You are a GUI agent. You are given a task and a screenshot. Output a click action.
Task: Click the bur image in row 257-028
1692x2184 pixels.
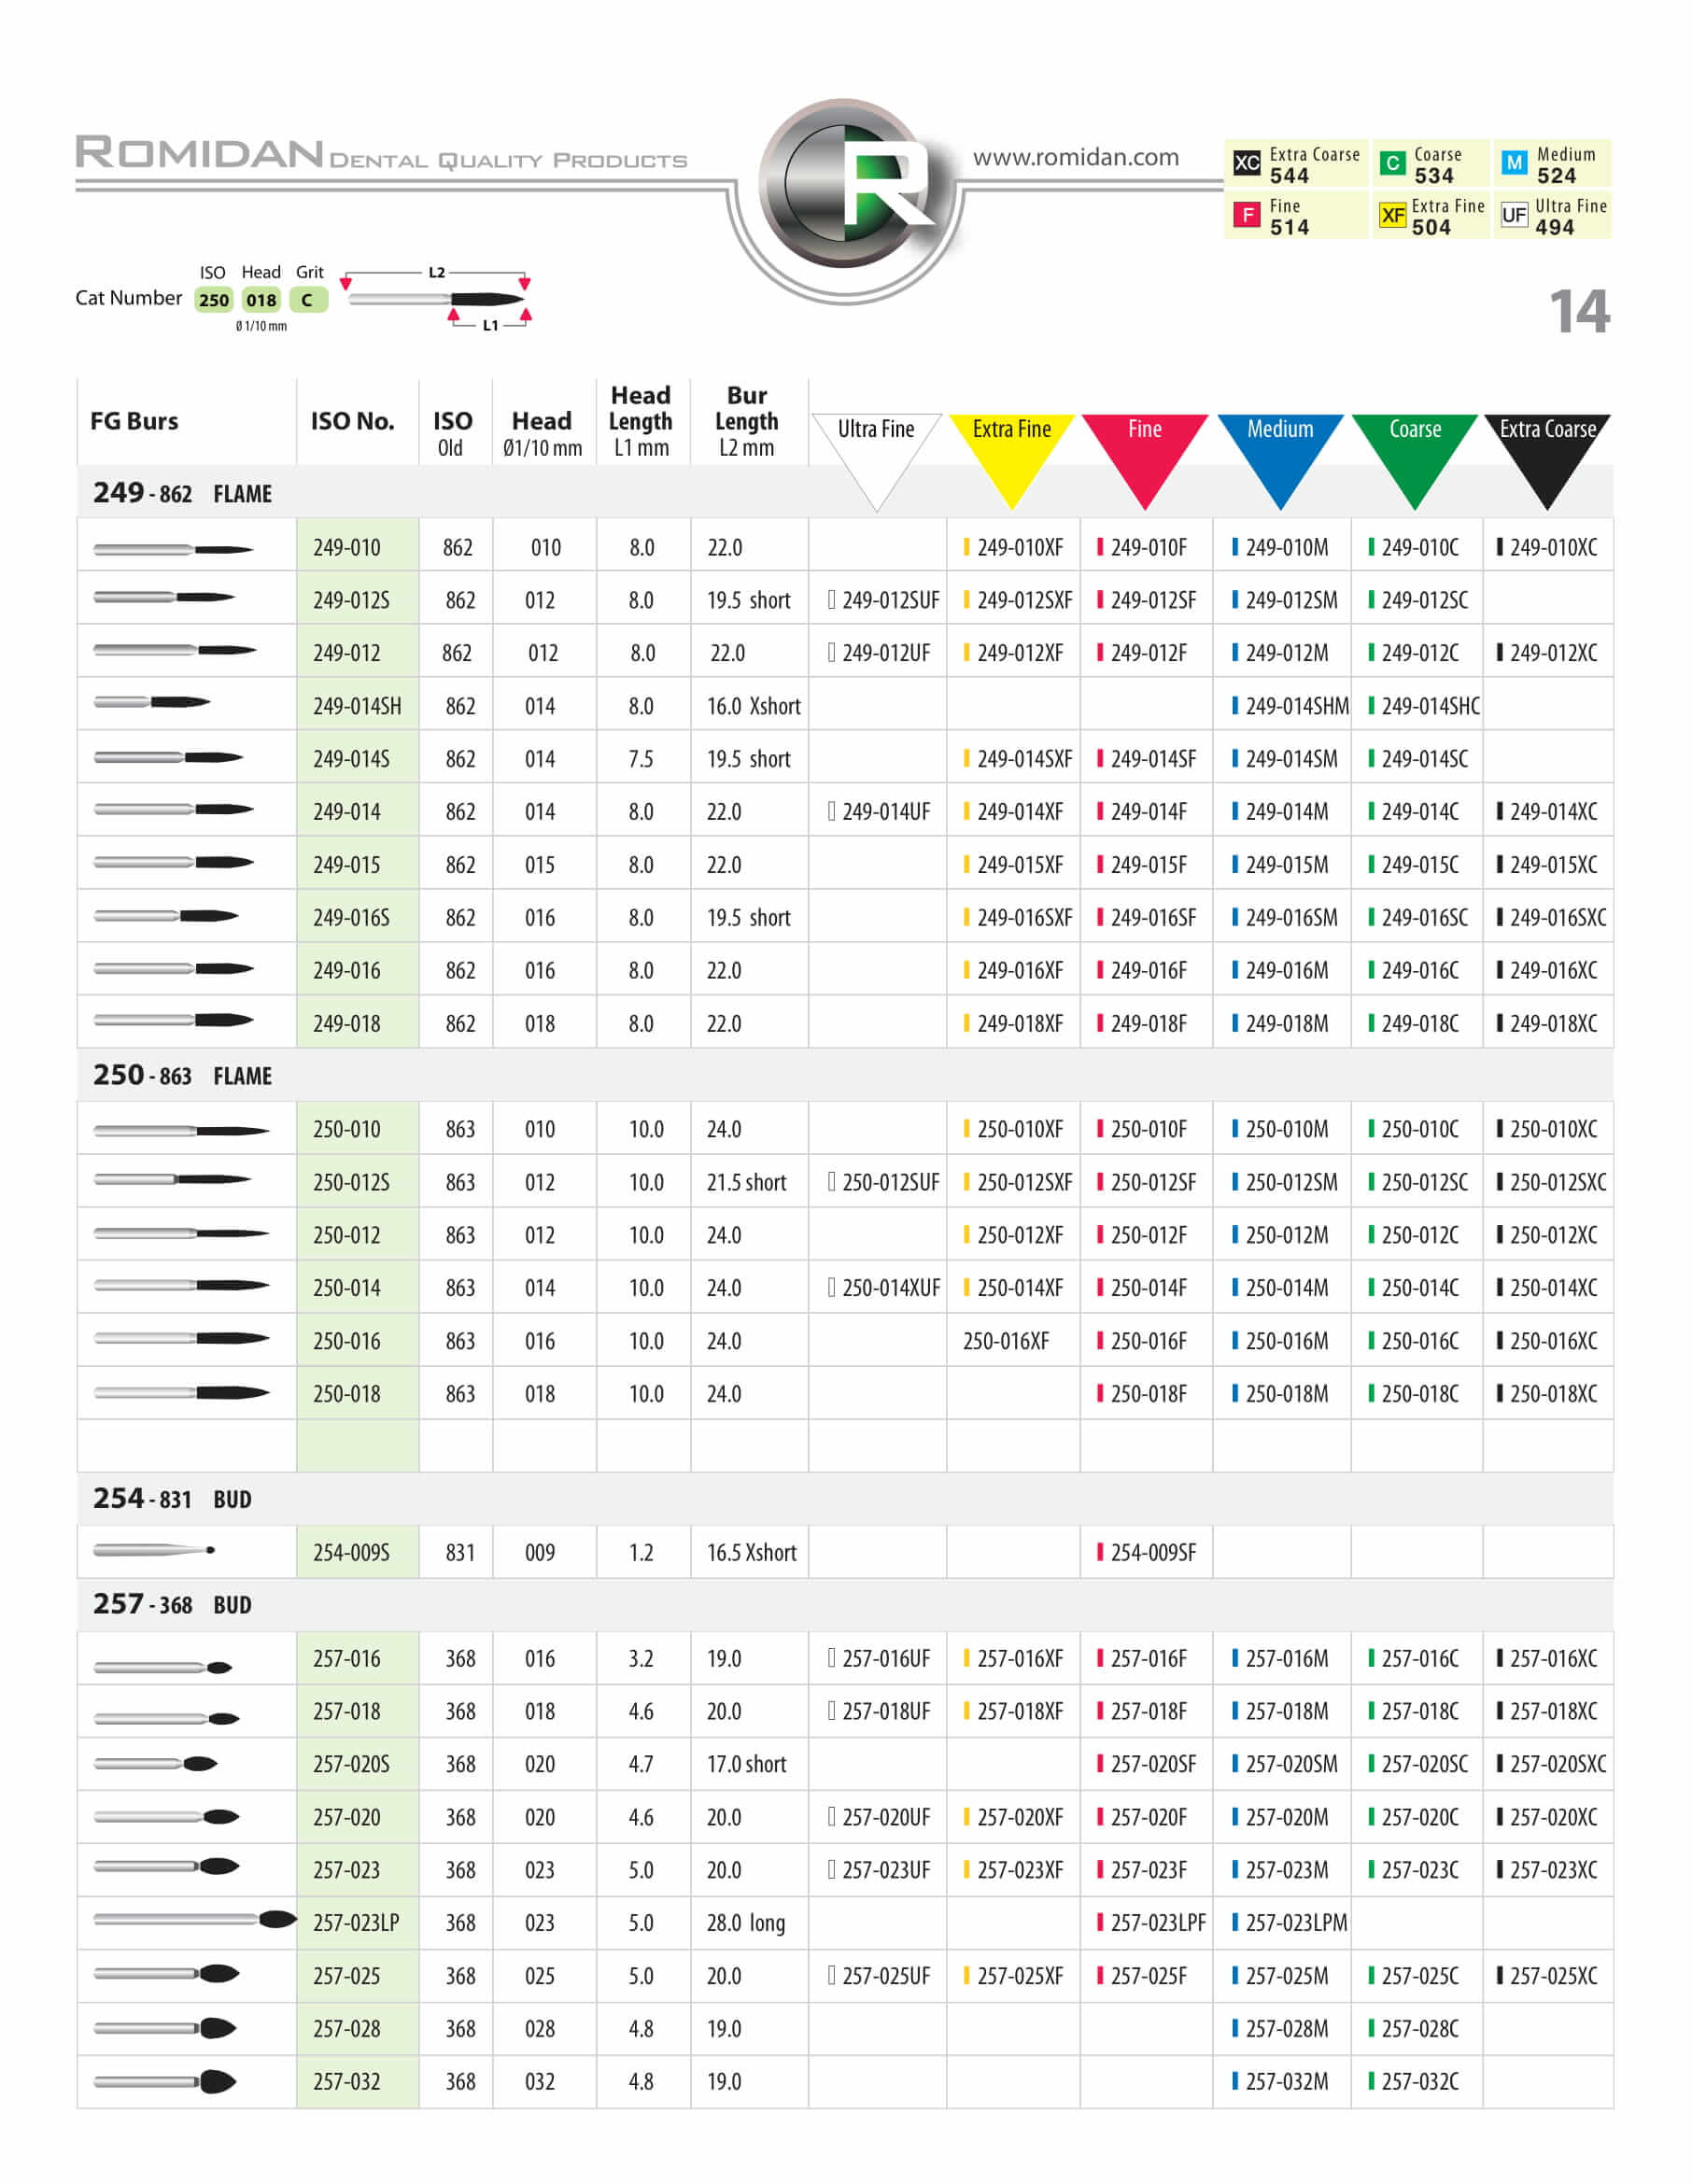[x=165, y=2028]
